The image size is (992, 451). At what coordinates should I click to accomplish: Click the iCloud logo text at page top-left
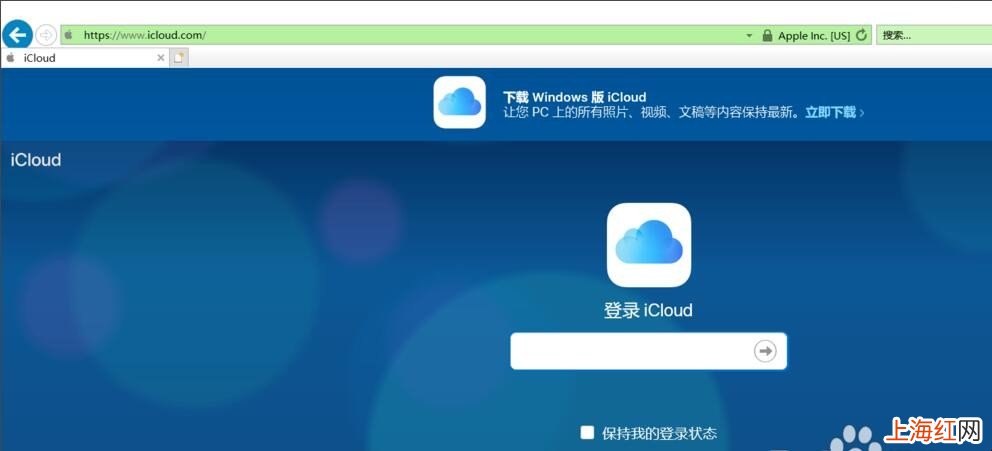[35, 160]
